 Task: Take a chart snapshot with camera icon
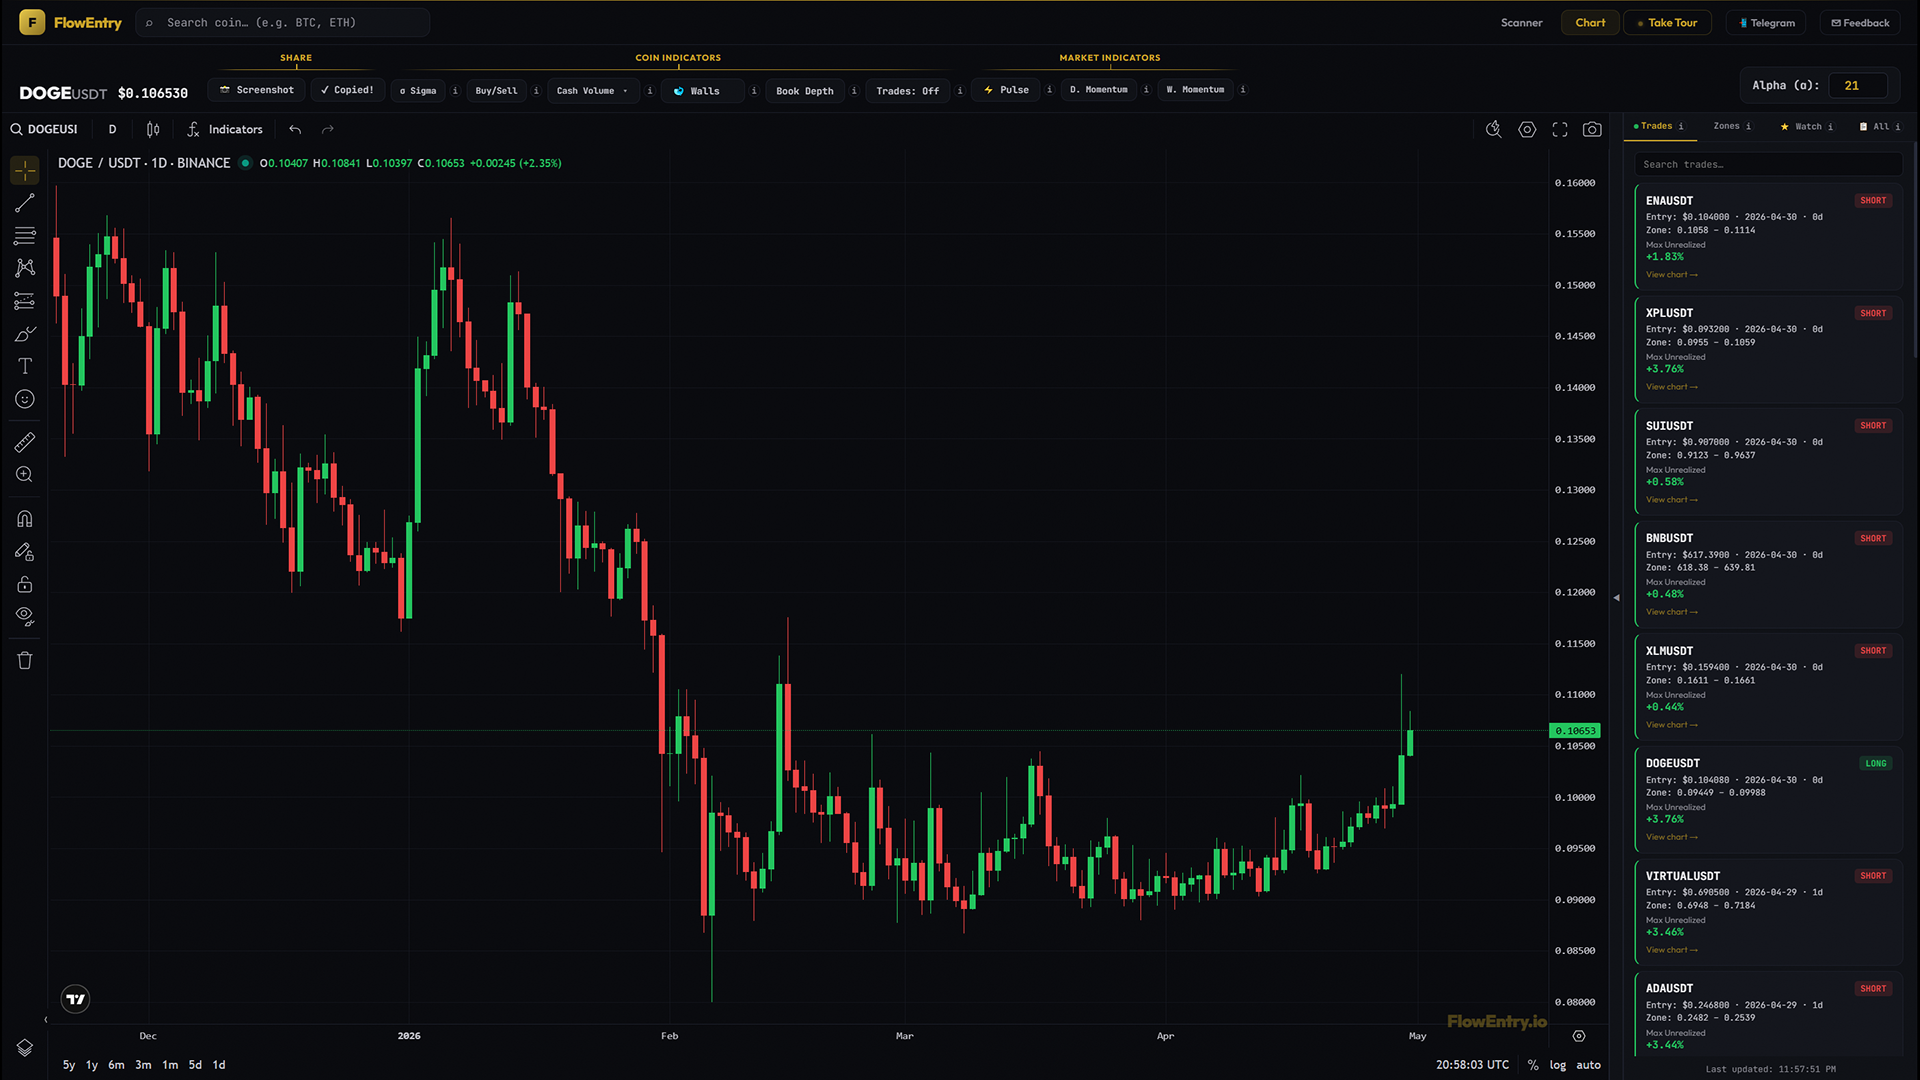tap(1593, 129)
